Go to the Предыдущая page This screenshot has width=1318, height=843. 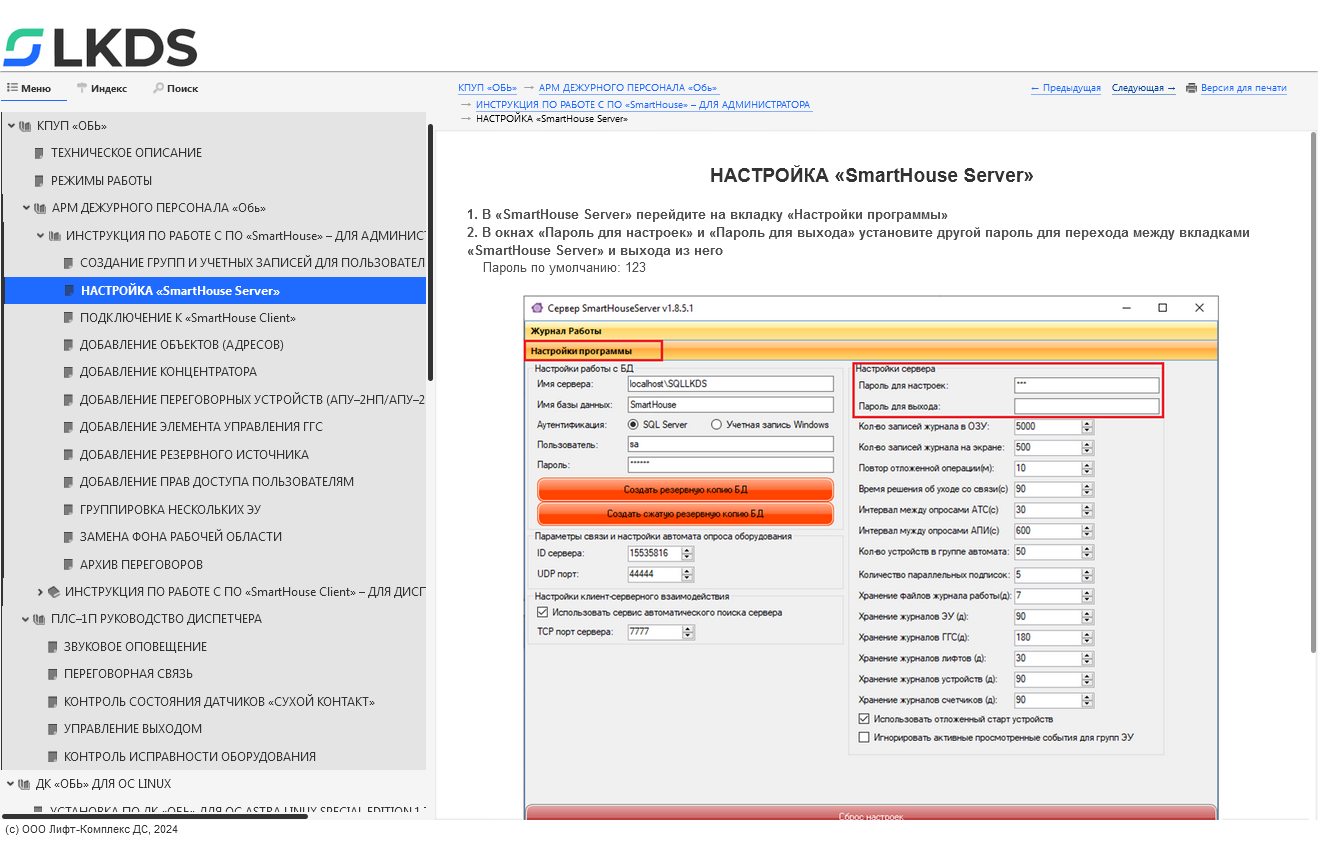1066,88
